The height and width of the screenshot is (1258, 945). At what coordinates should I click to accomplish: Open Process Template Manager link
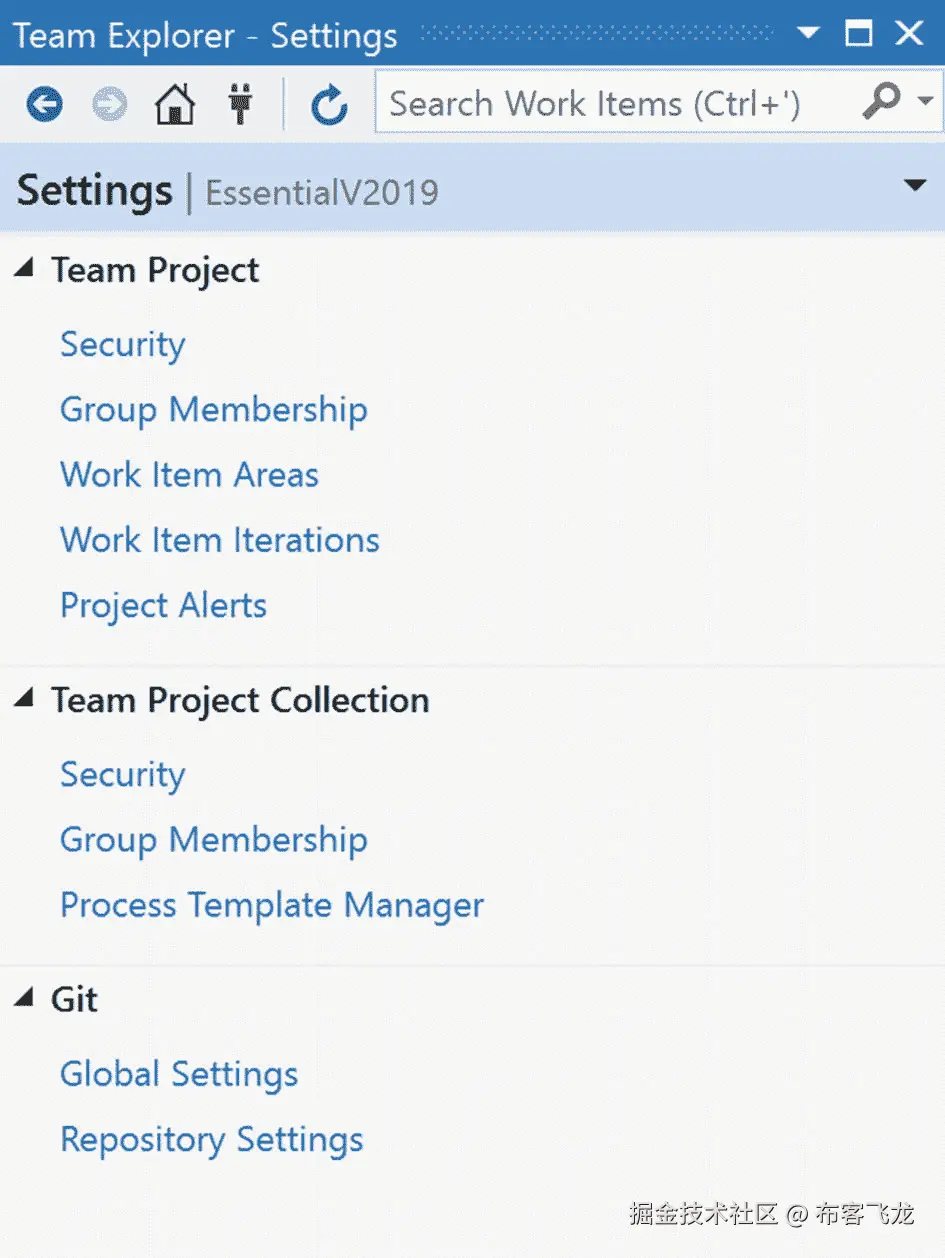click(272, 905)
